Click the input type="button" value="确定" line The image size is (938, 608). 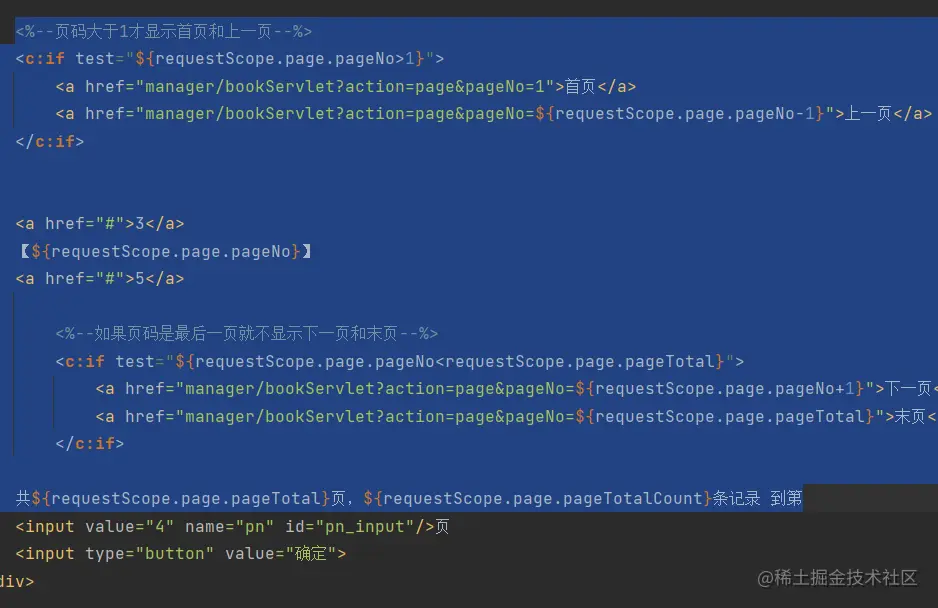181,554
